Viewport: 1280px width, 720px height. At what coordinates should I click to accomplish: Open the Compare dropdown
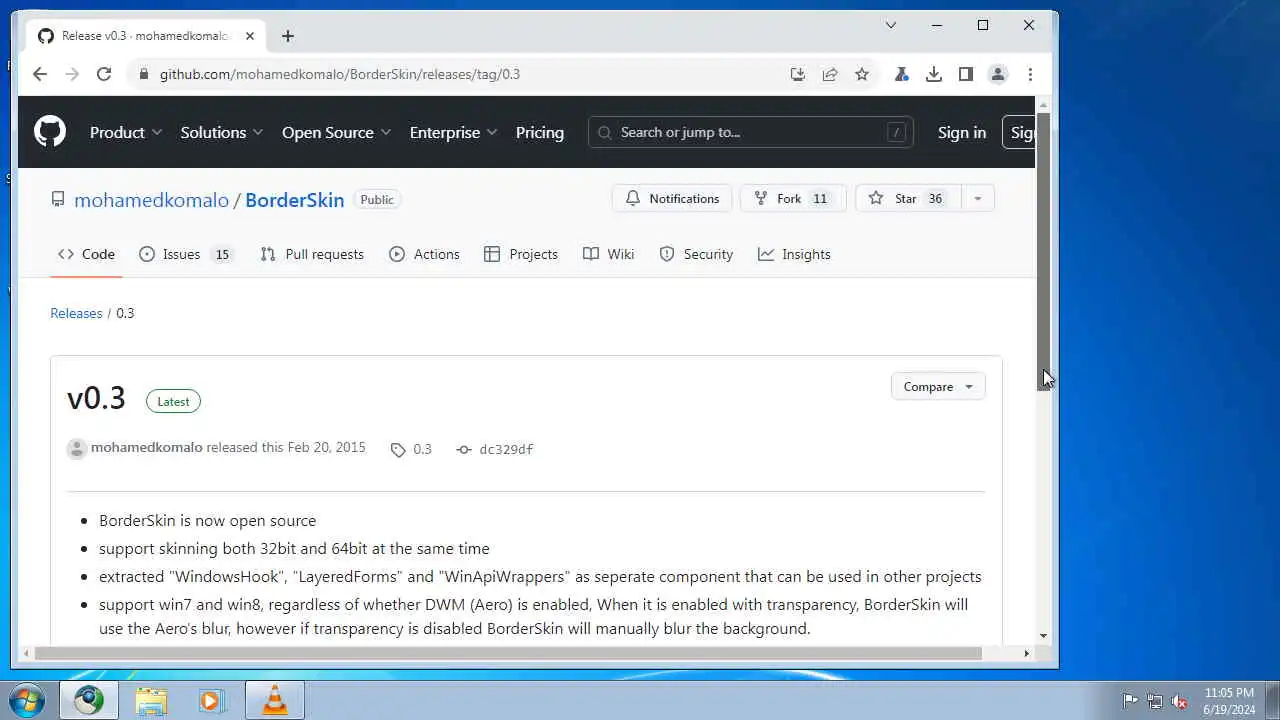click(x=938, y=386)
